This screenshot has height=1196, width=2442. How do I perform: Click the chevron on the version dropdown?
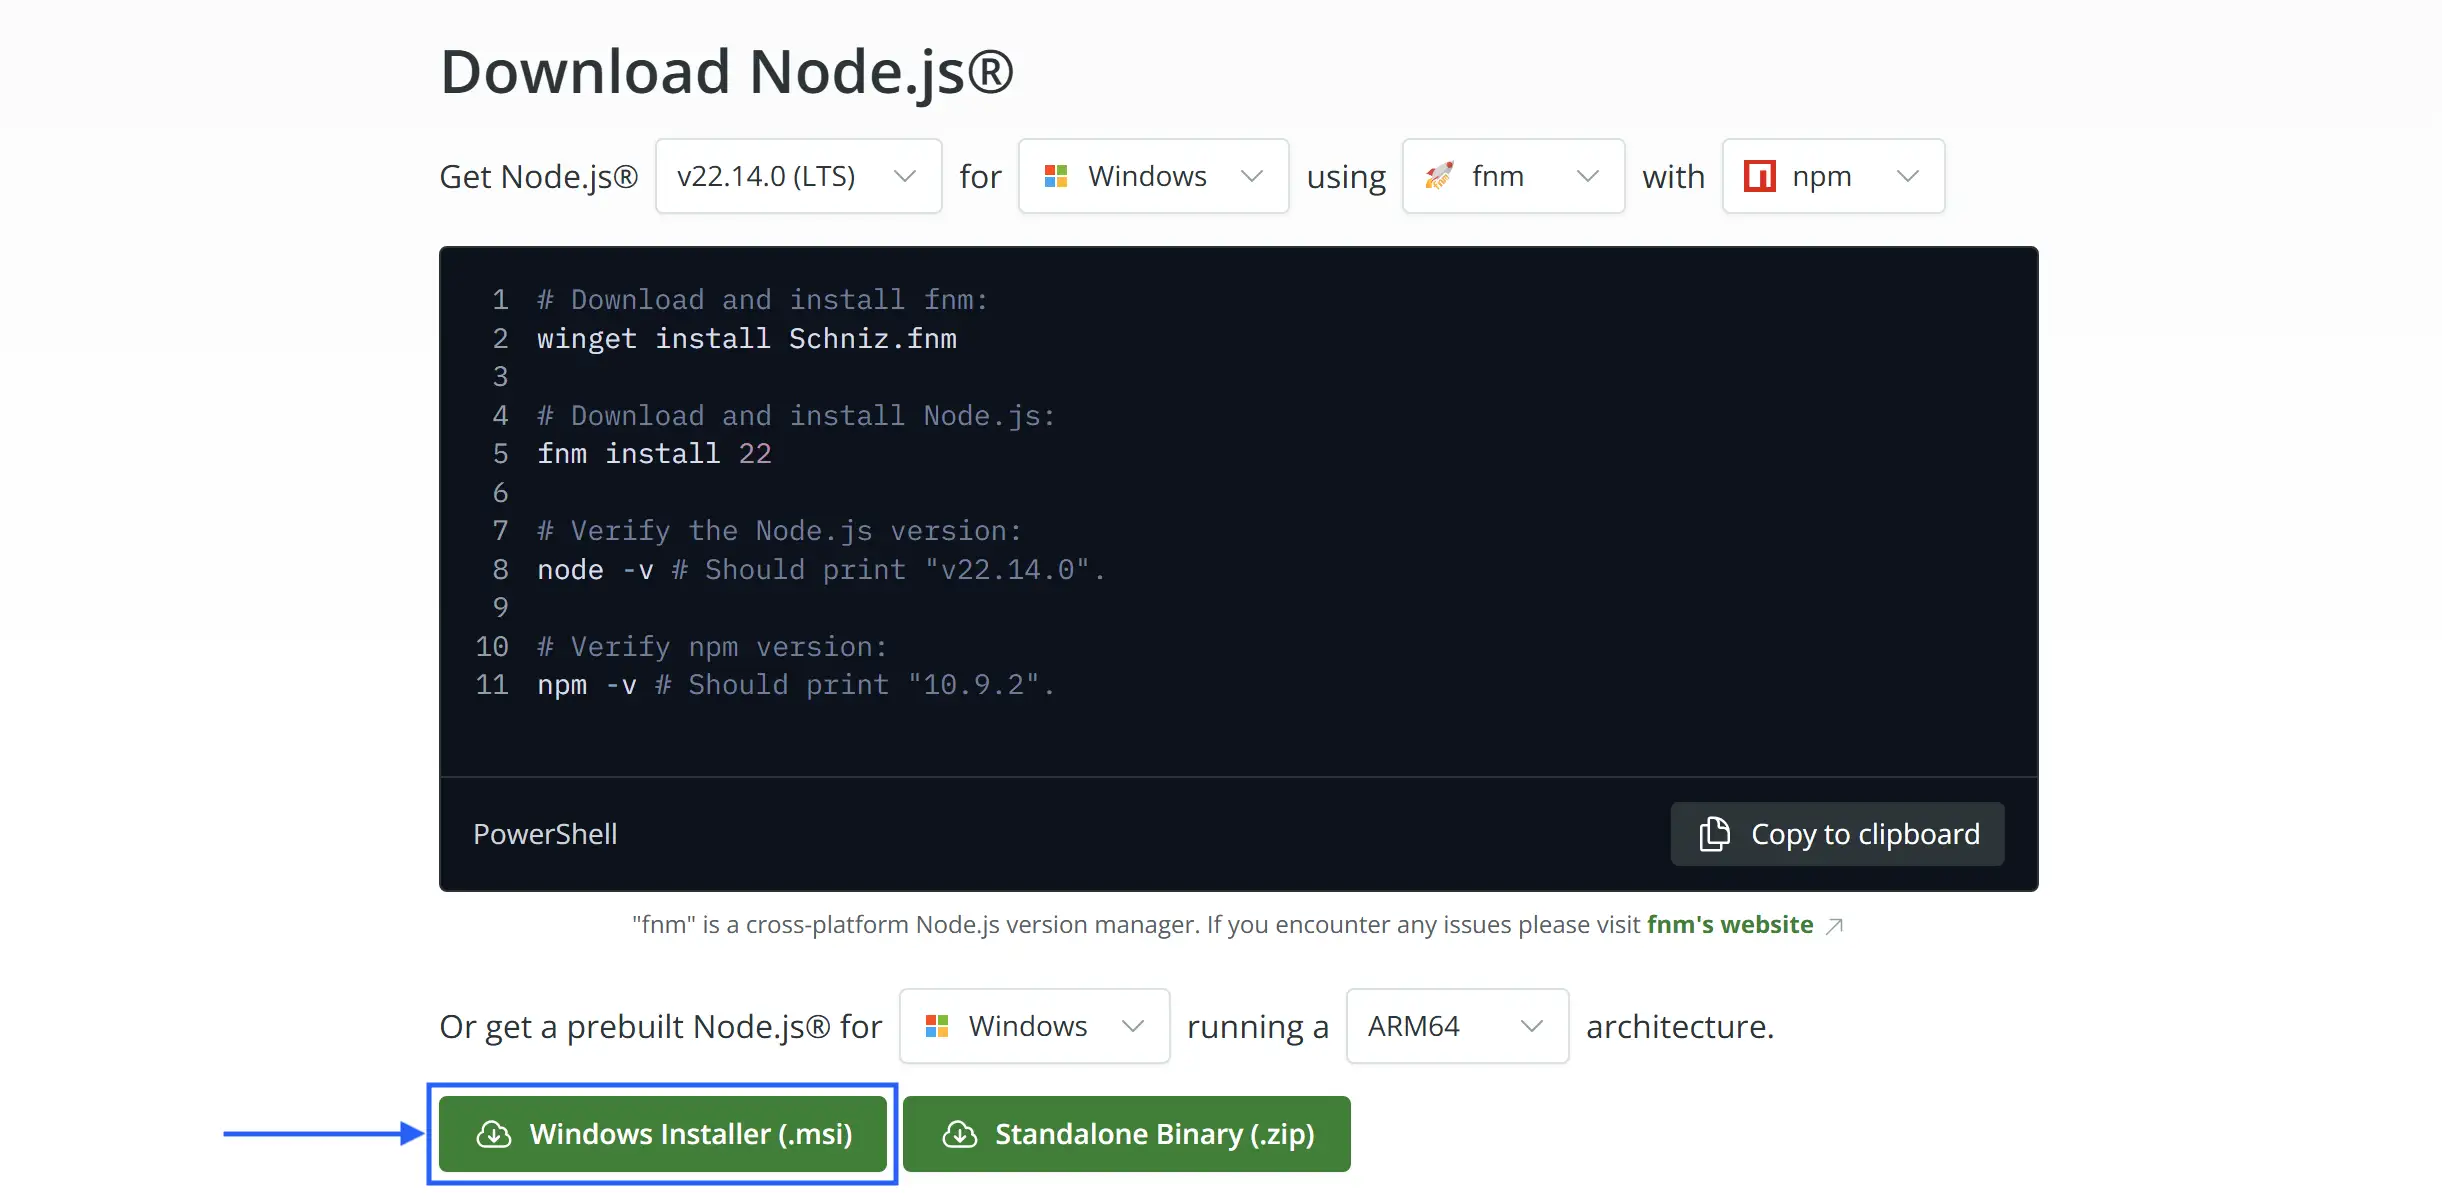click(x=905, y=176)
